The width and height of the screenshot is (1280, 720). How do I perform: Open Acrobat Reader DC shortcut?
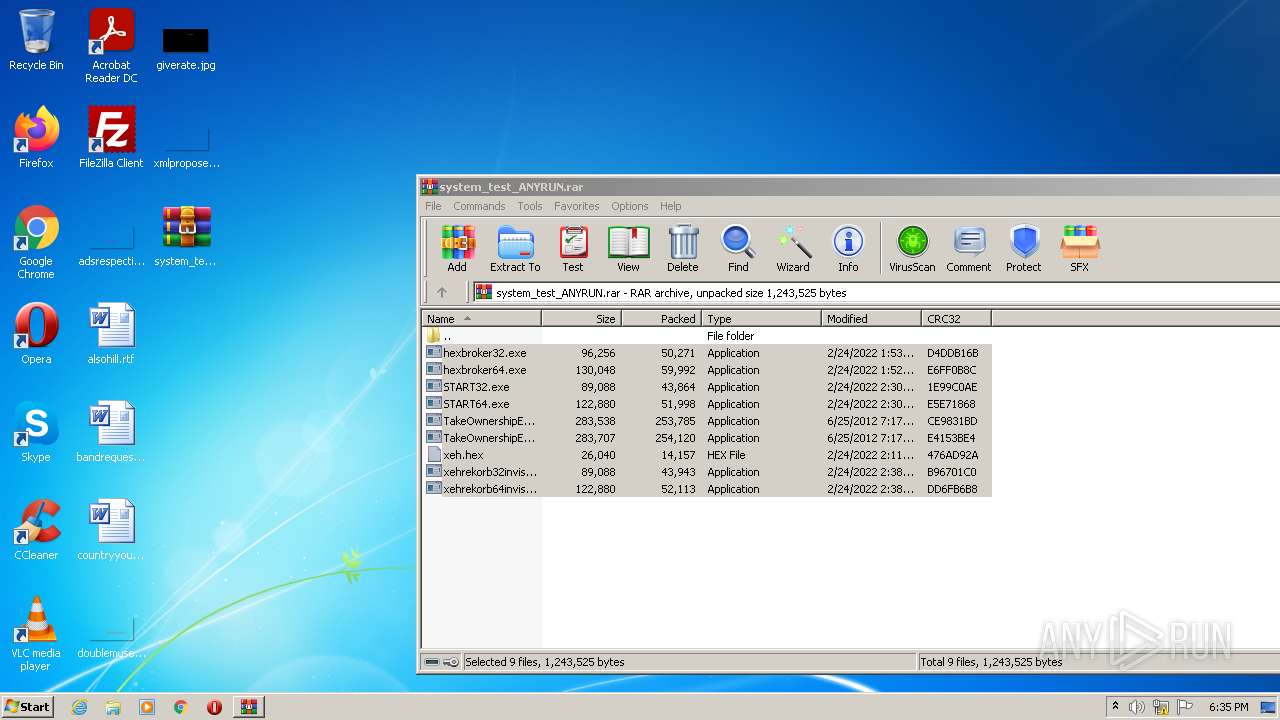(x=111, y=46)
